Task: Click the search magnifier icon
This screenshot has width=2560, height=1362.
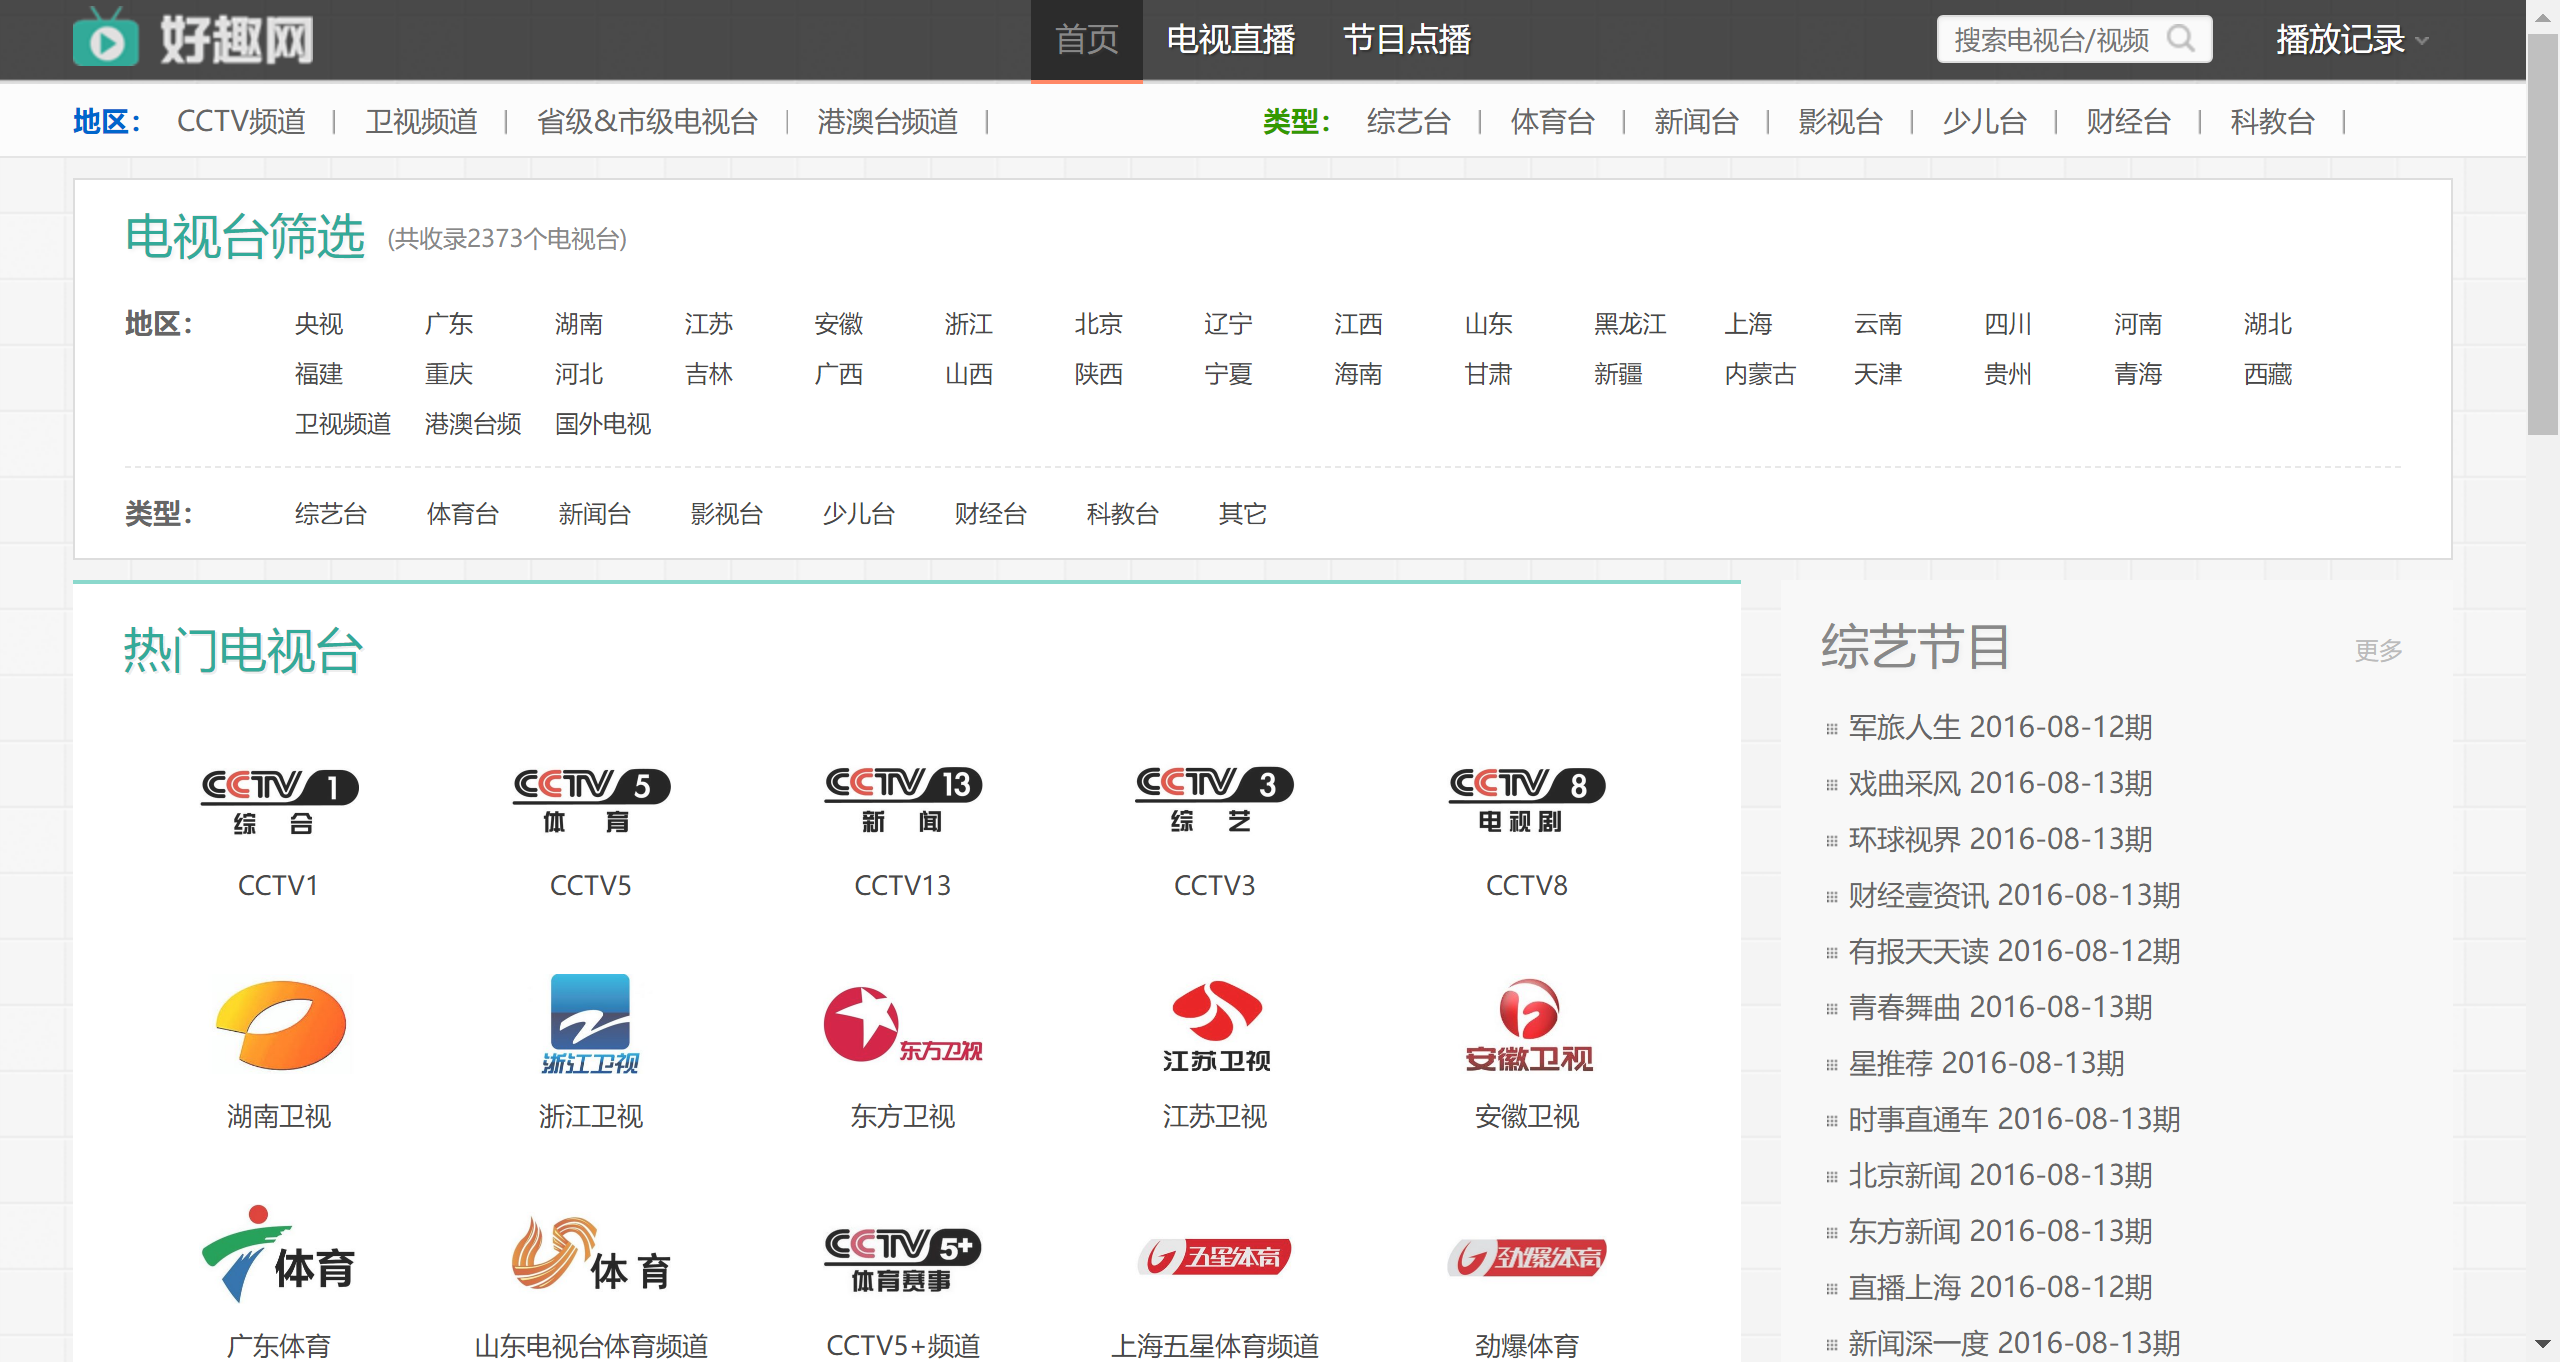Action: 2180,40
